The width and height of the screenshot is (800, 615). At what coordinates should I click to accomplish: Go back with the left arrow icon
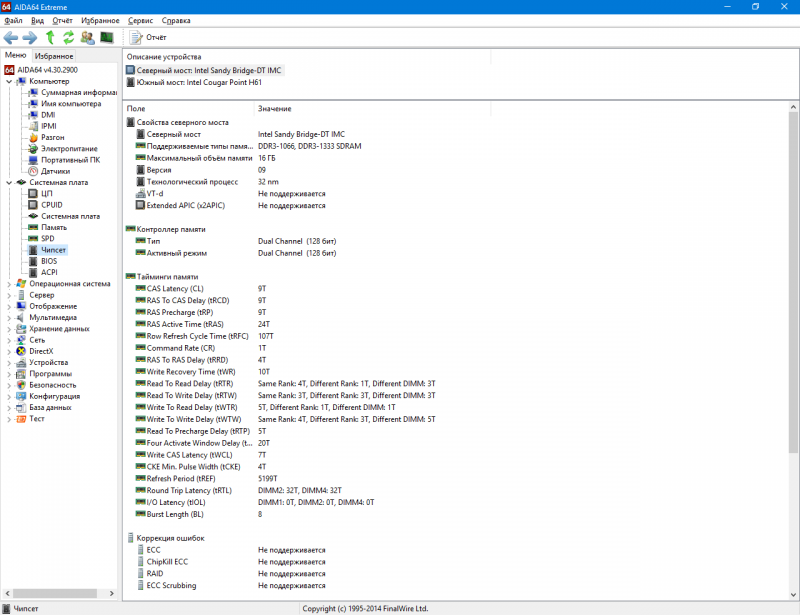11,37
